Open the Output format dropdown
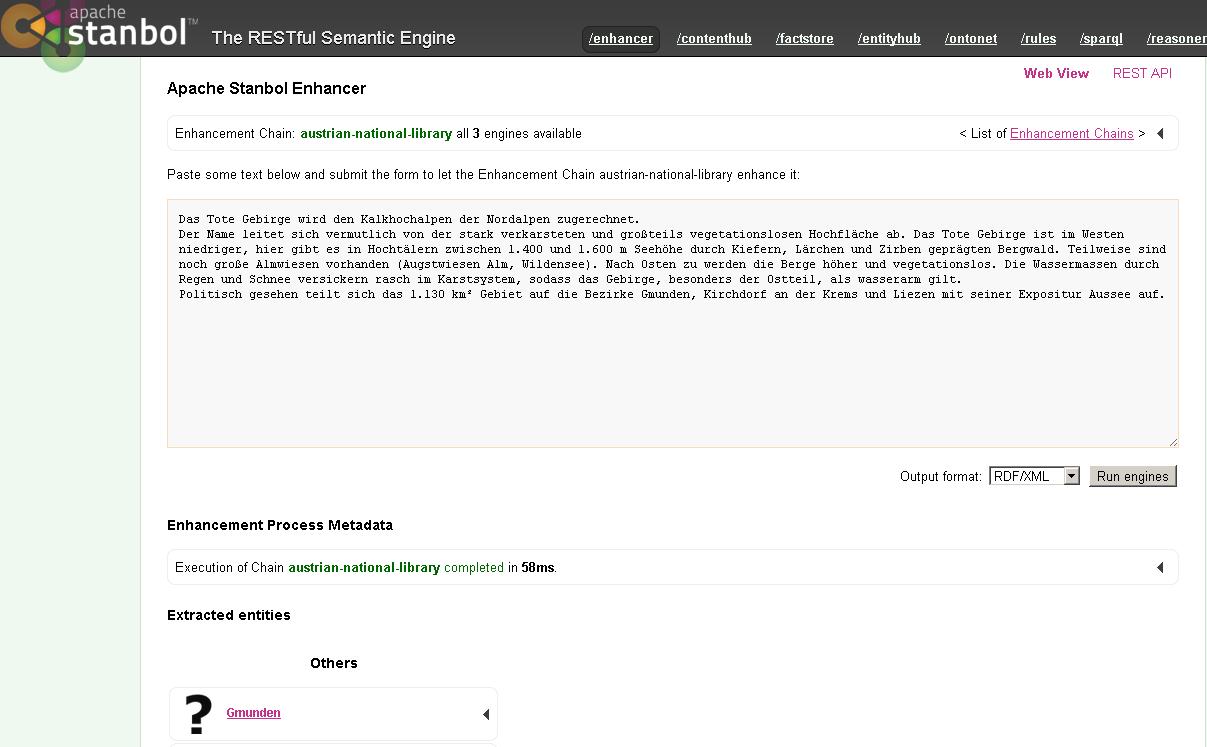Viewport: 1207px width, 747px height. pyautogui.click(x=1034, y=476)
